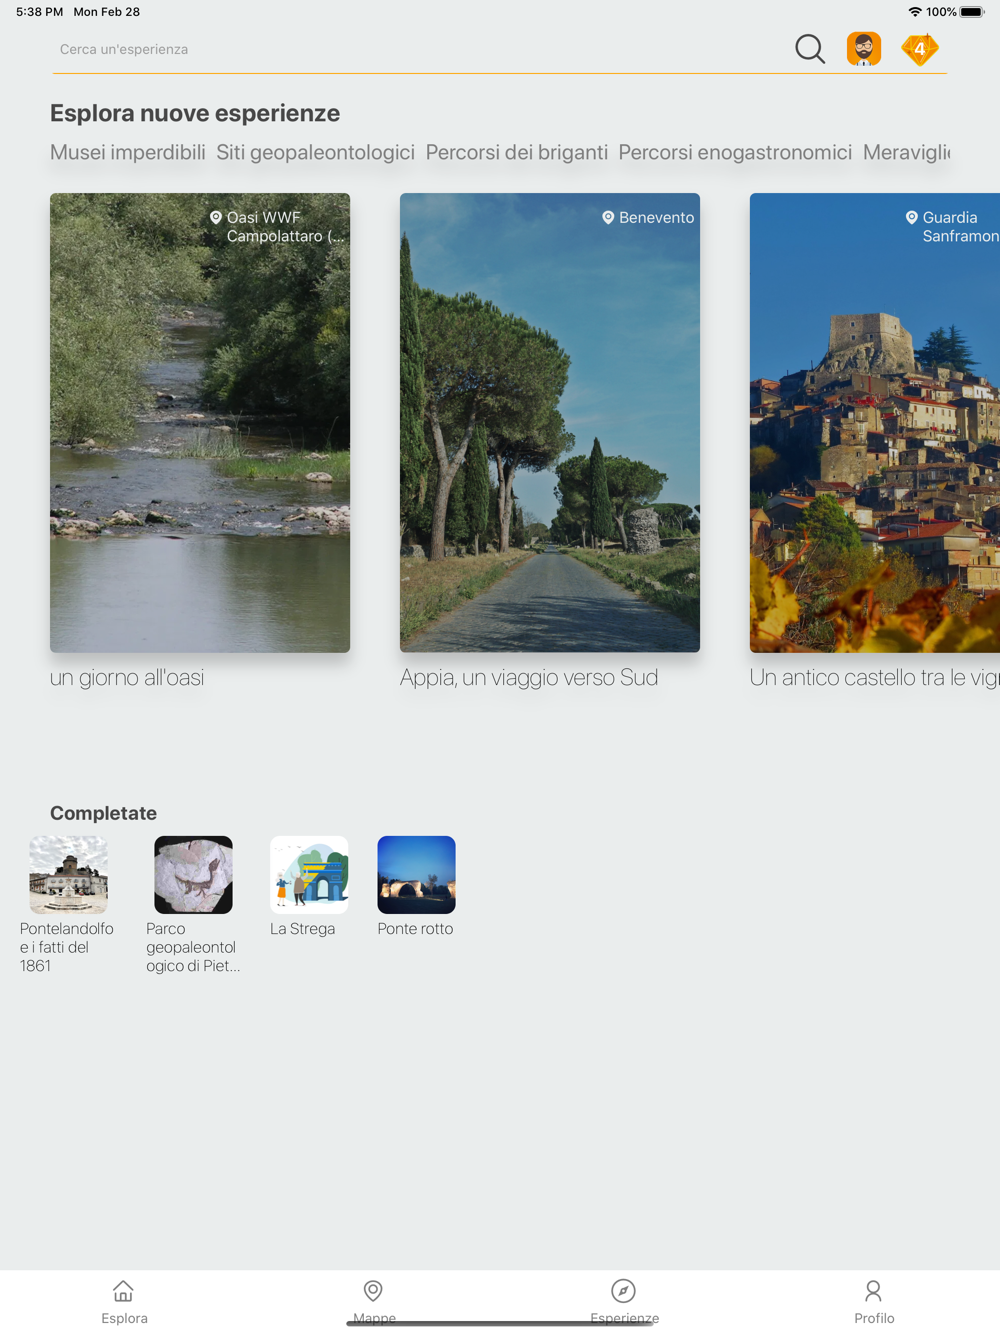Select the Musei imperdibili category

pos(128,152)
